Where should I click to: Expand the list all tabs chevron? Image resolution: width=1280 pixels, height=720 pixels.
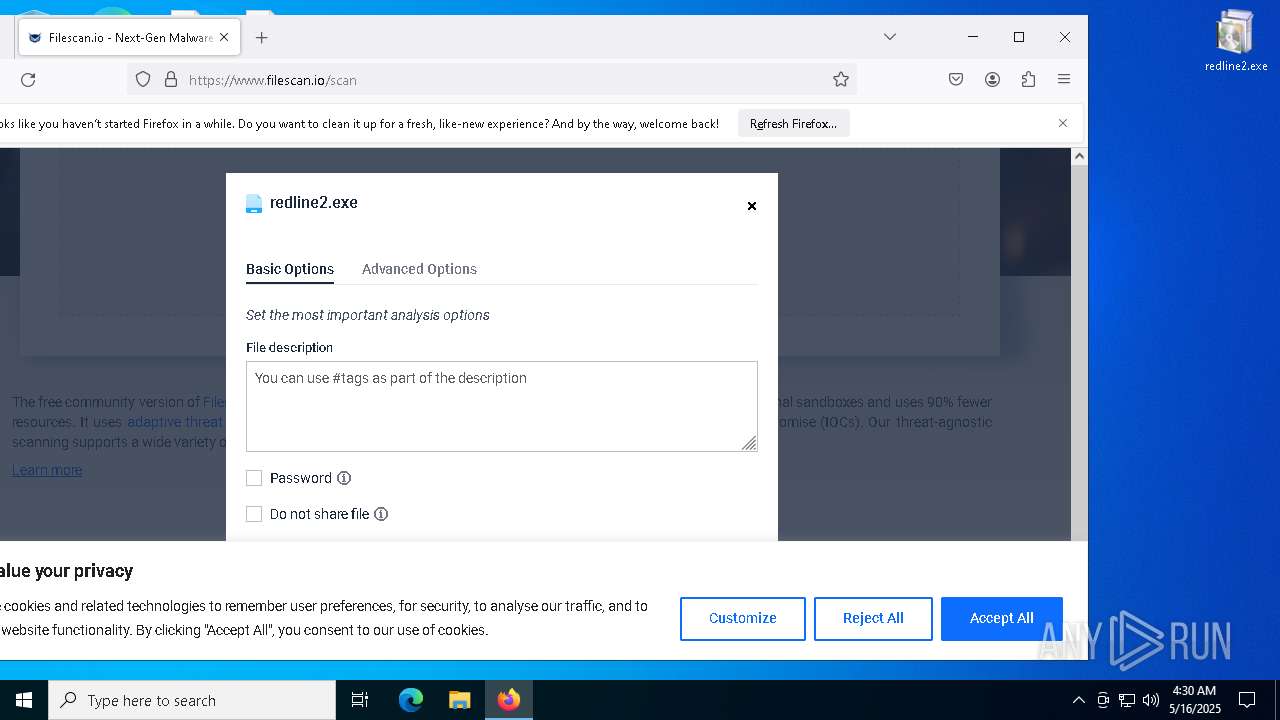(x=889, y=37)
